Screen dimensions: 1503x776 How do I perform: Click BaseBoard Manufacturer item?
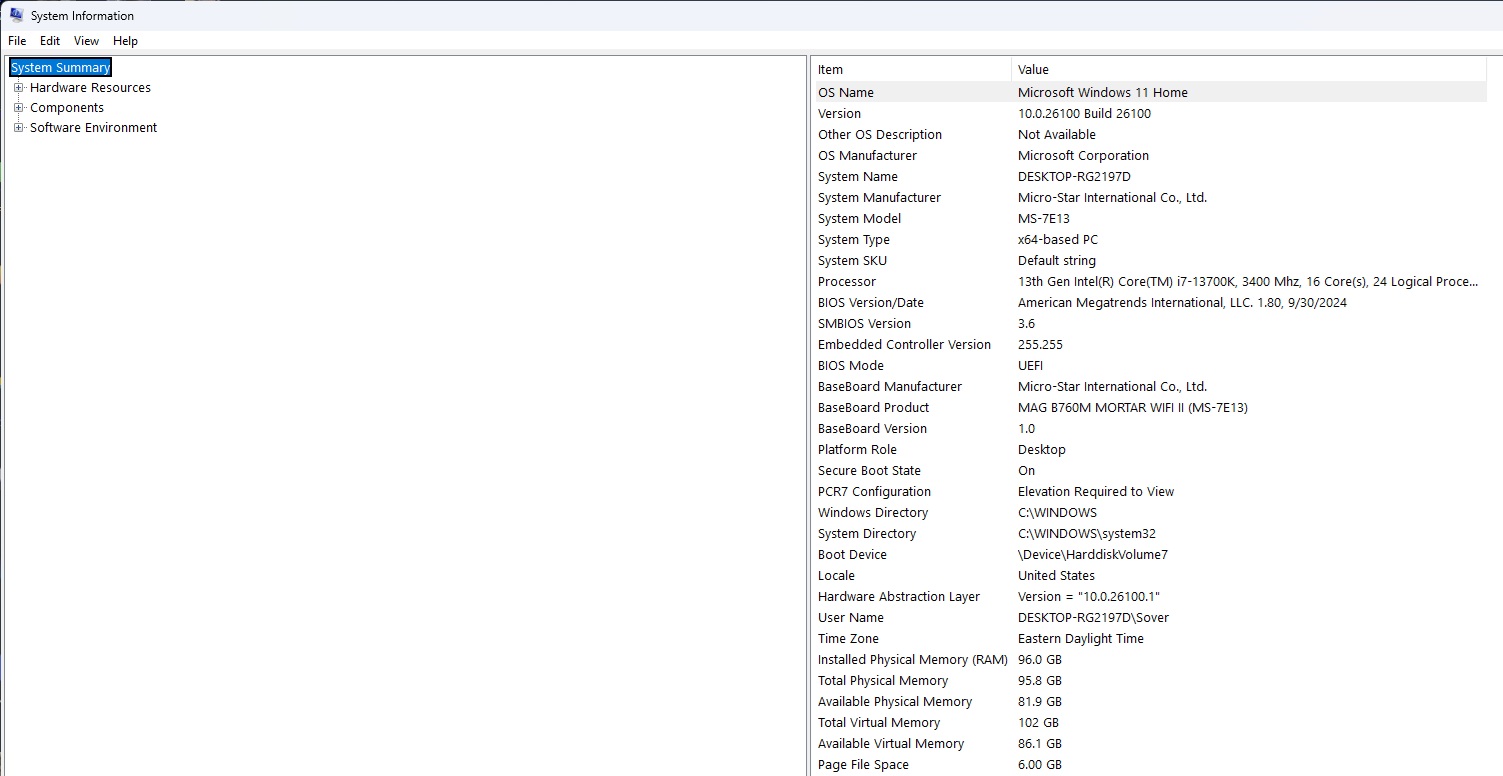click(890, 386)
